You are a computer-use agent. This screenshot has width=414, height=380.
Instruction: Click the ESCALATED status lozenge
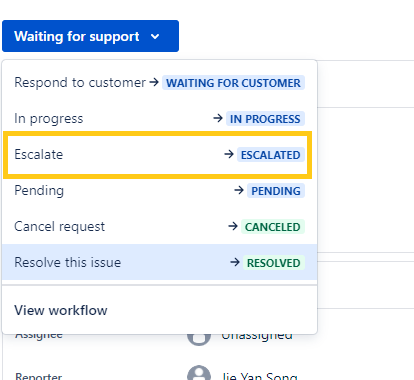271,155
